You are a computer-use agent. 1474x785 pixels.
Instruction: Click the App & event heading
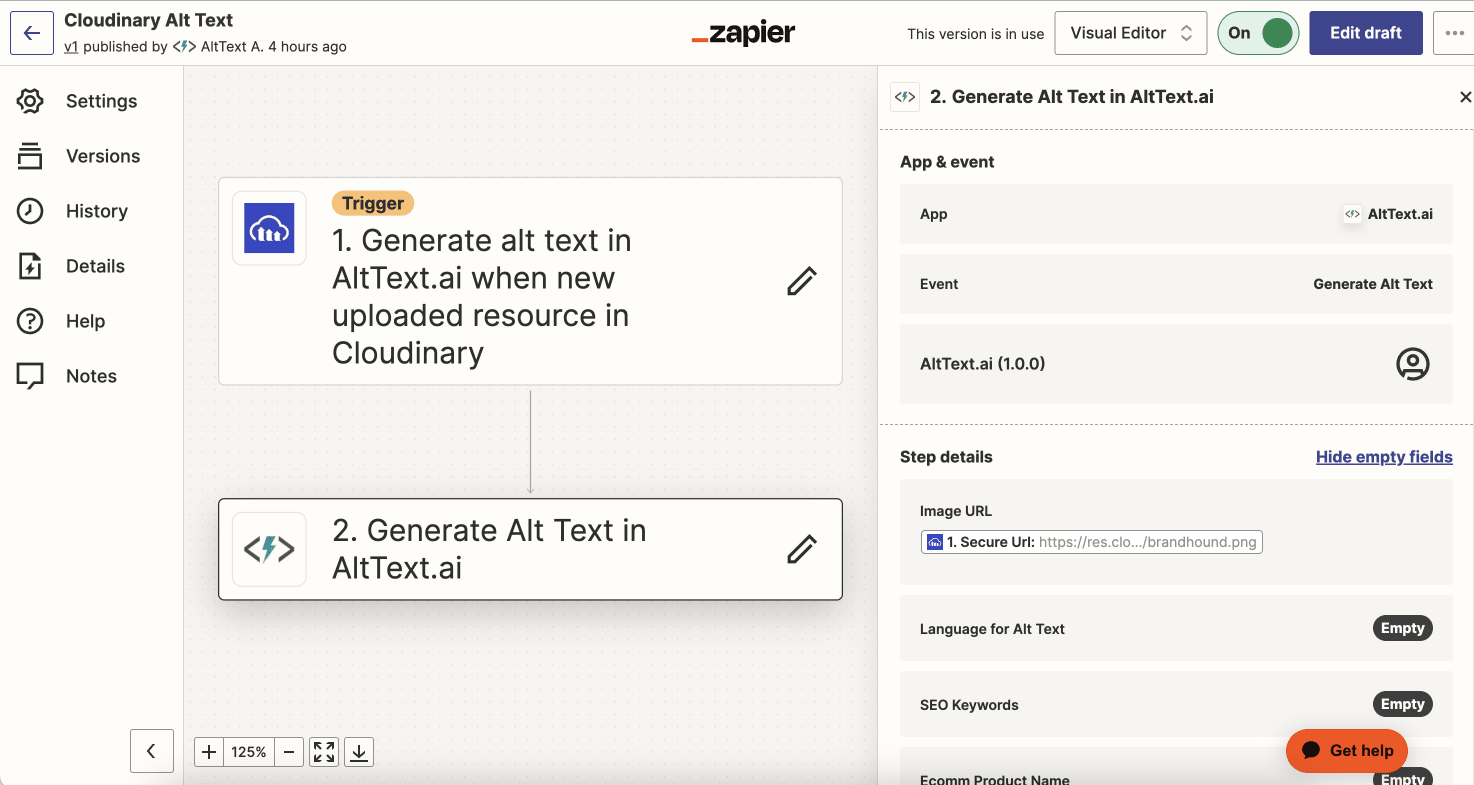pyautogui.click(x=947, y=162)
